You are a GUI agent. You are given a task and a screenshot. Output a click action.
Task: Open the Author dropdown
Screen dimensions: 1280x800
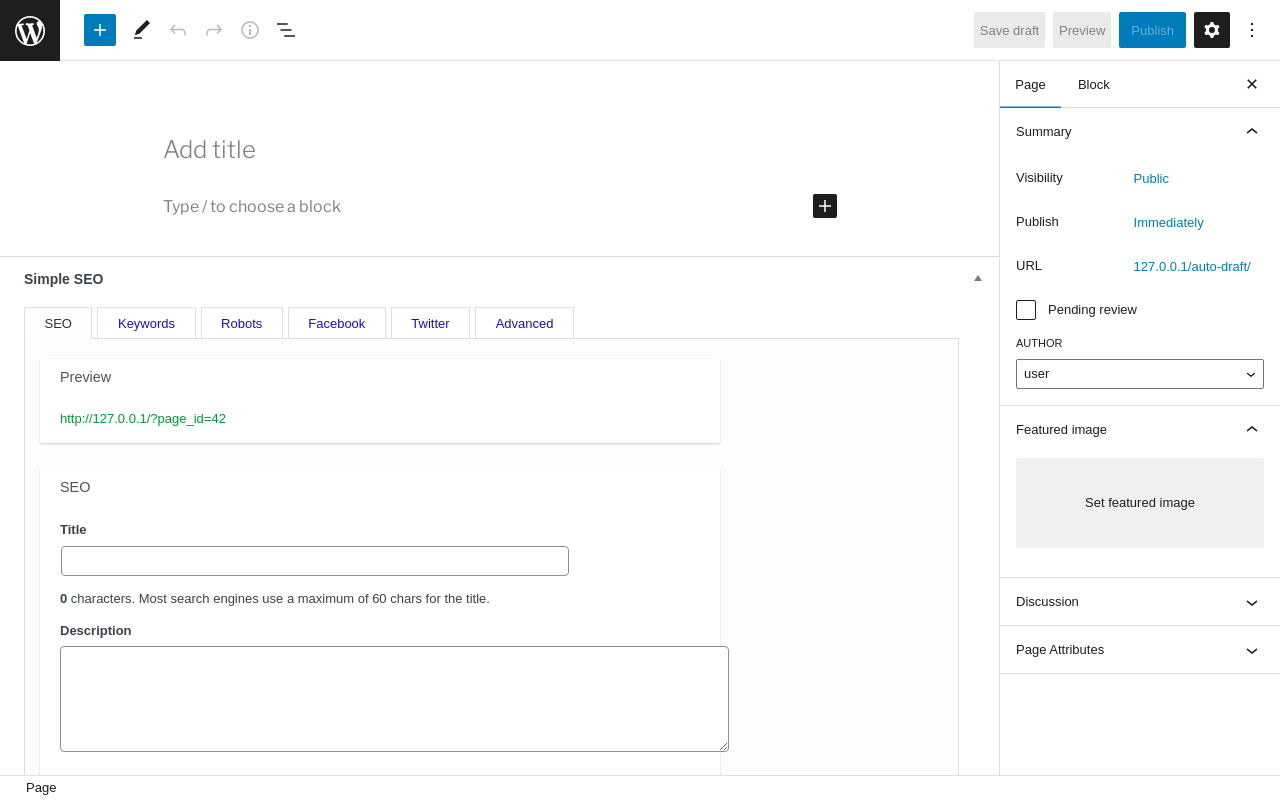[x=1140, y=374]
